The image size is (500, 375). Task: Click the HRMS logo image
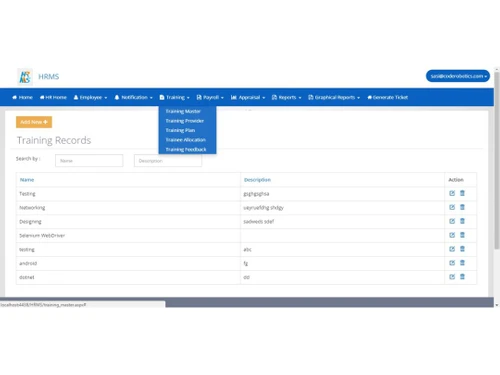[25, 77]
